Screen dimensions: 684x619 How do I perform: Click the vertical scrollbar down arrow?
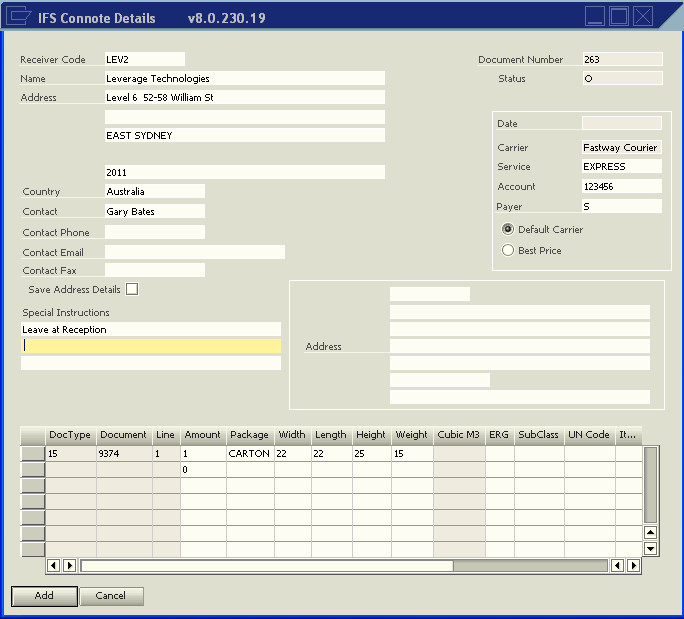coord(650,548)
